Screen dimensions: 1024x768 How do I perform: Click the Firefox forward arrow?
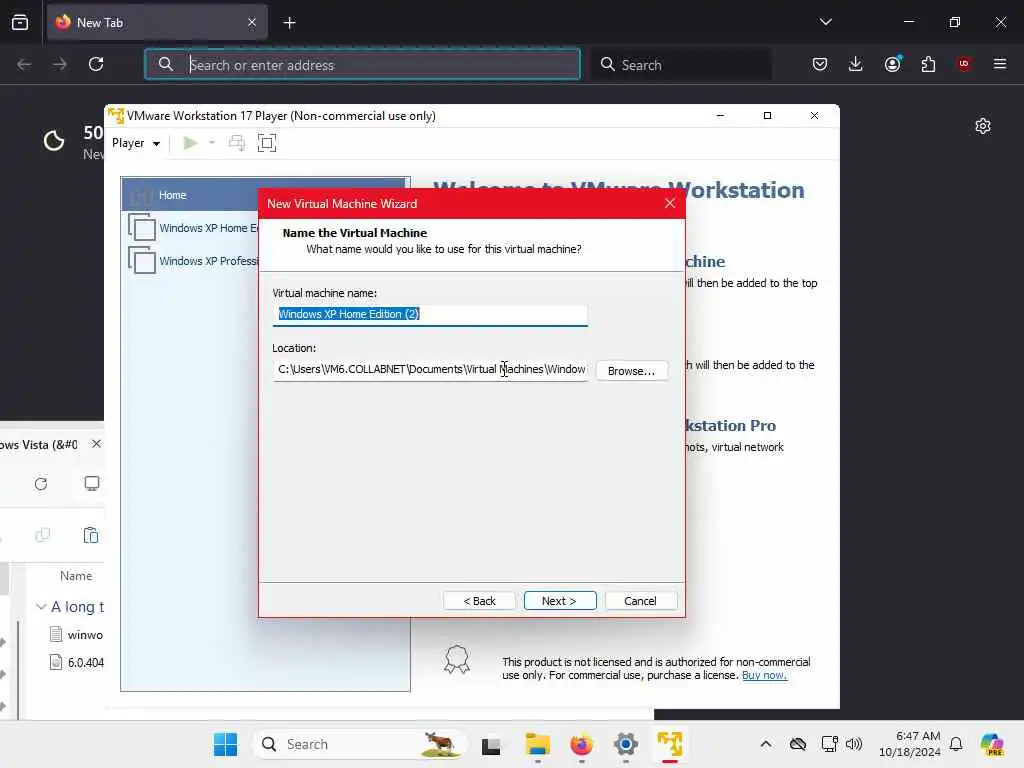[59, 64]
